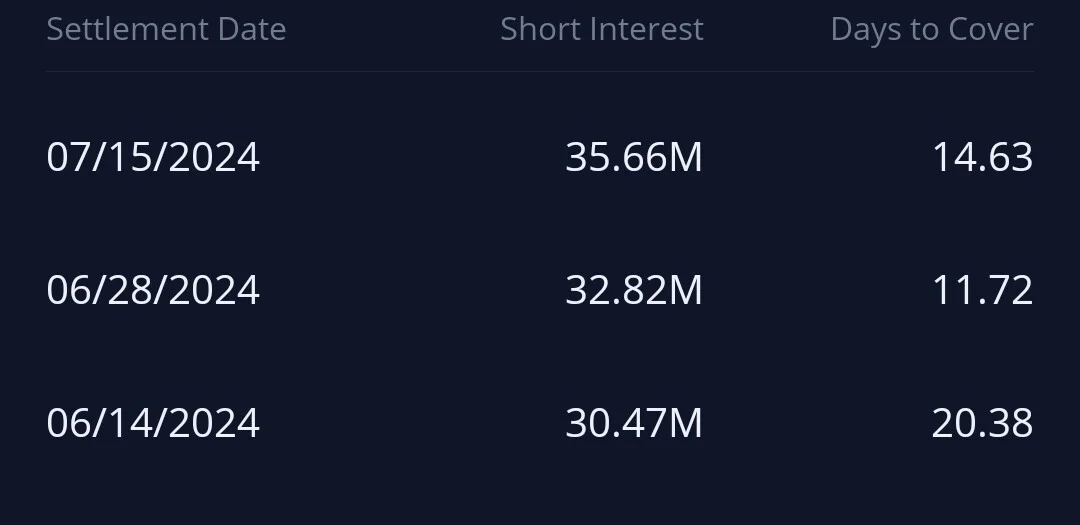Pick the 30.47M short interest figure
The width and height of the screenshot is (1080, 525).
click(x=634, y=423)
